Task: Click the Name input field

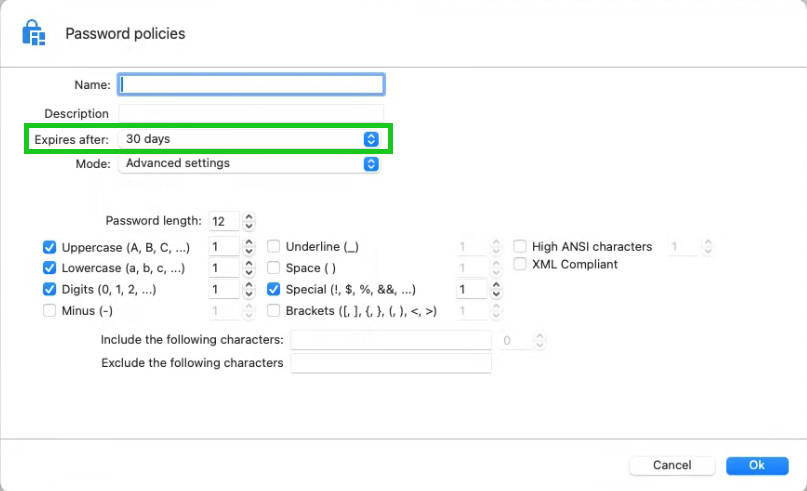Action: tap(251, 85)
